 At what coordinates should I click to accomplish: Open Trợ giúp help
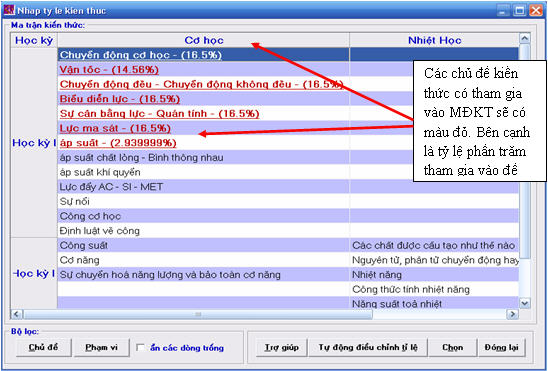pos(281,347)
